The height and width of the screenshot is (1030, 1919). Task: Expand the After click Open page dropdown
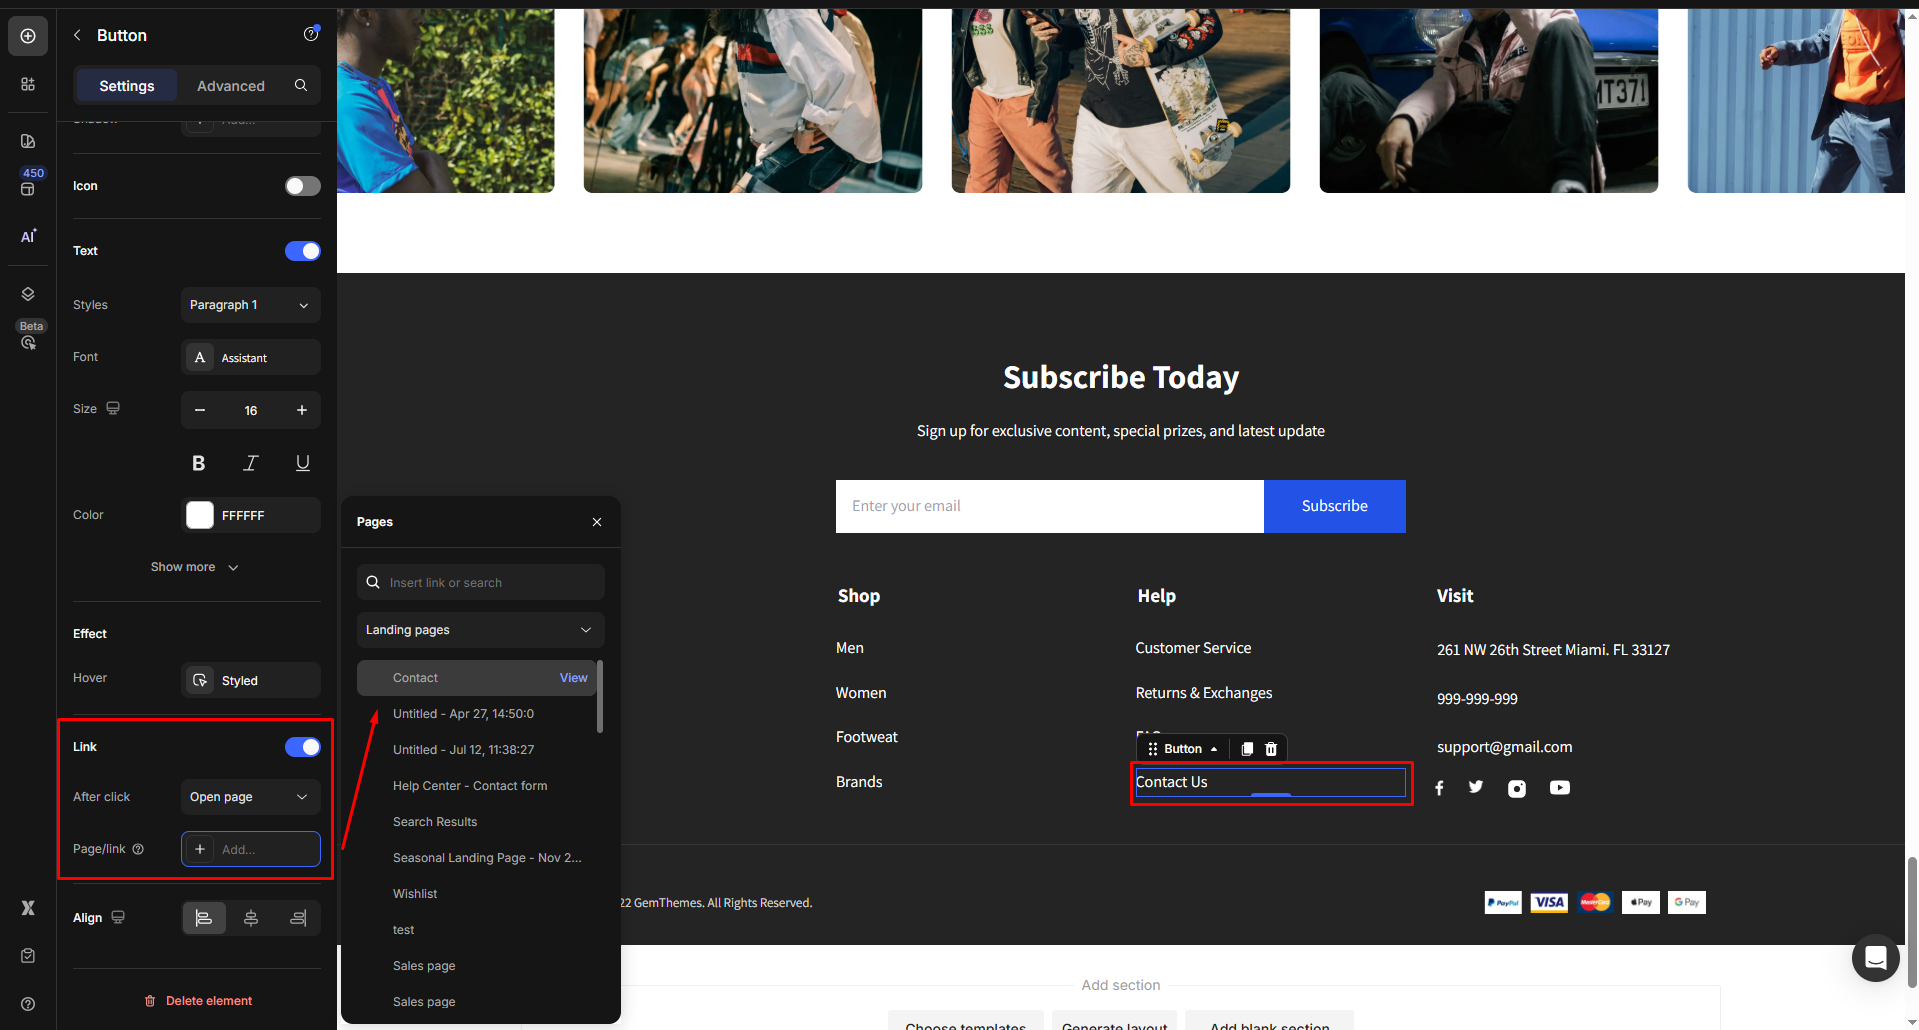[x=250, y=797]
